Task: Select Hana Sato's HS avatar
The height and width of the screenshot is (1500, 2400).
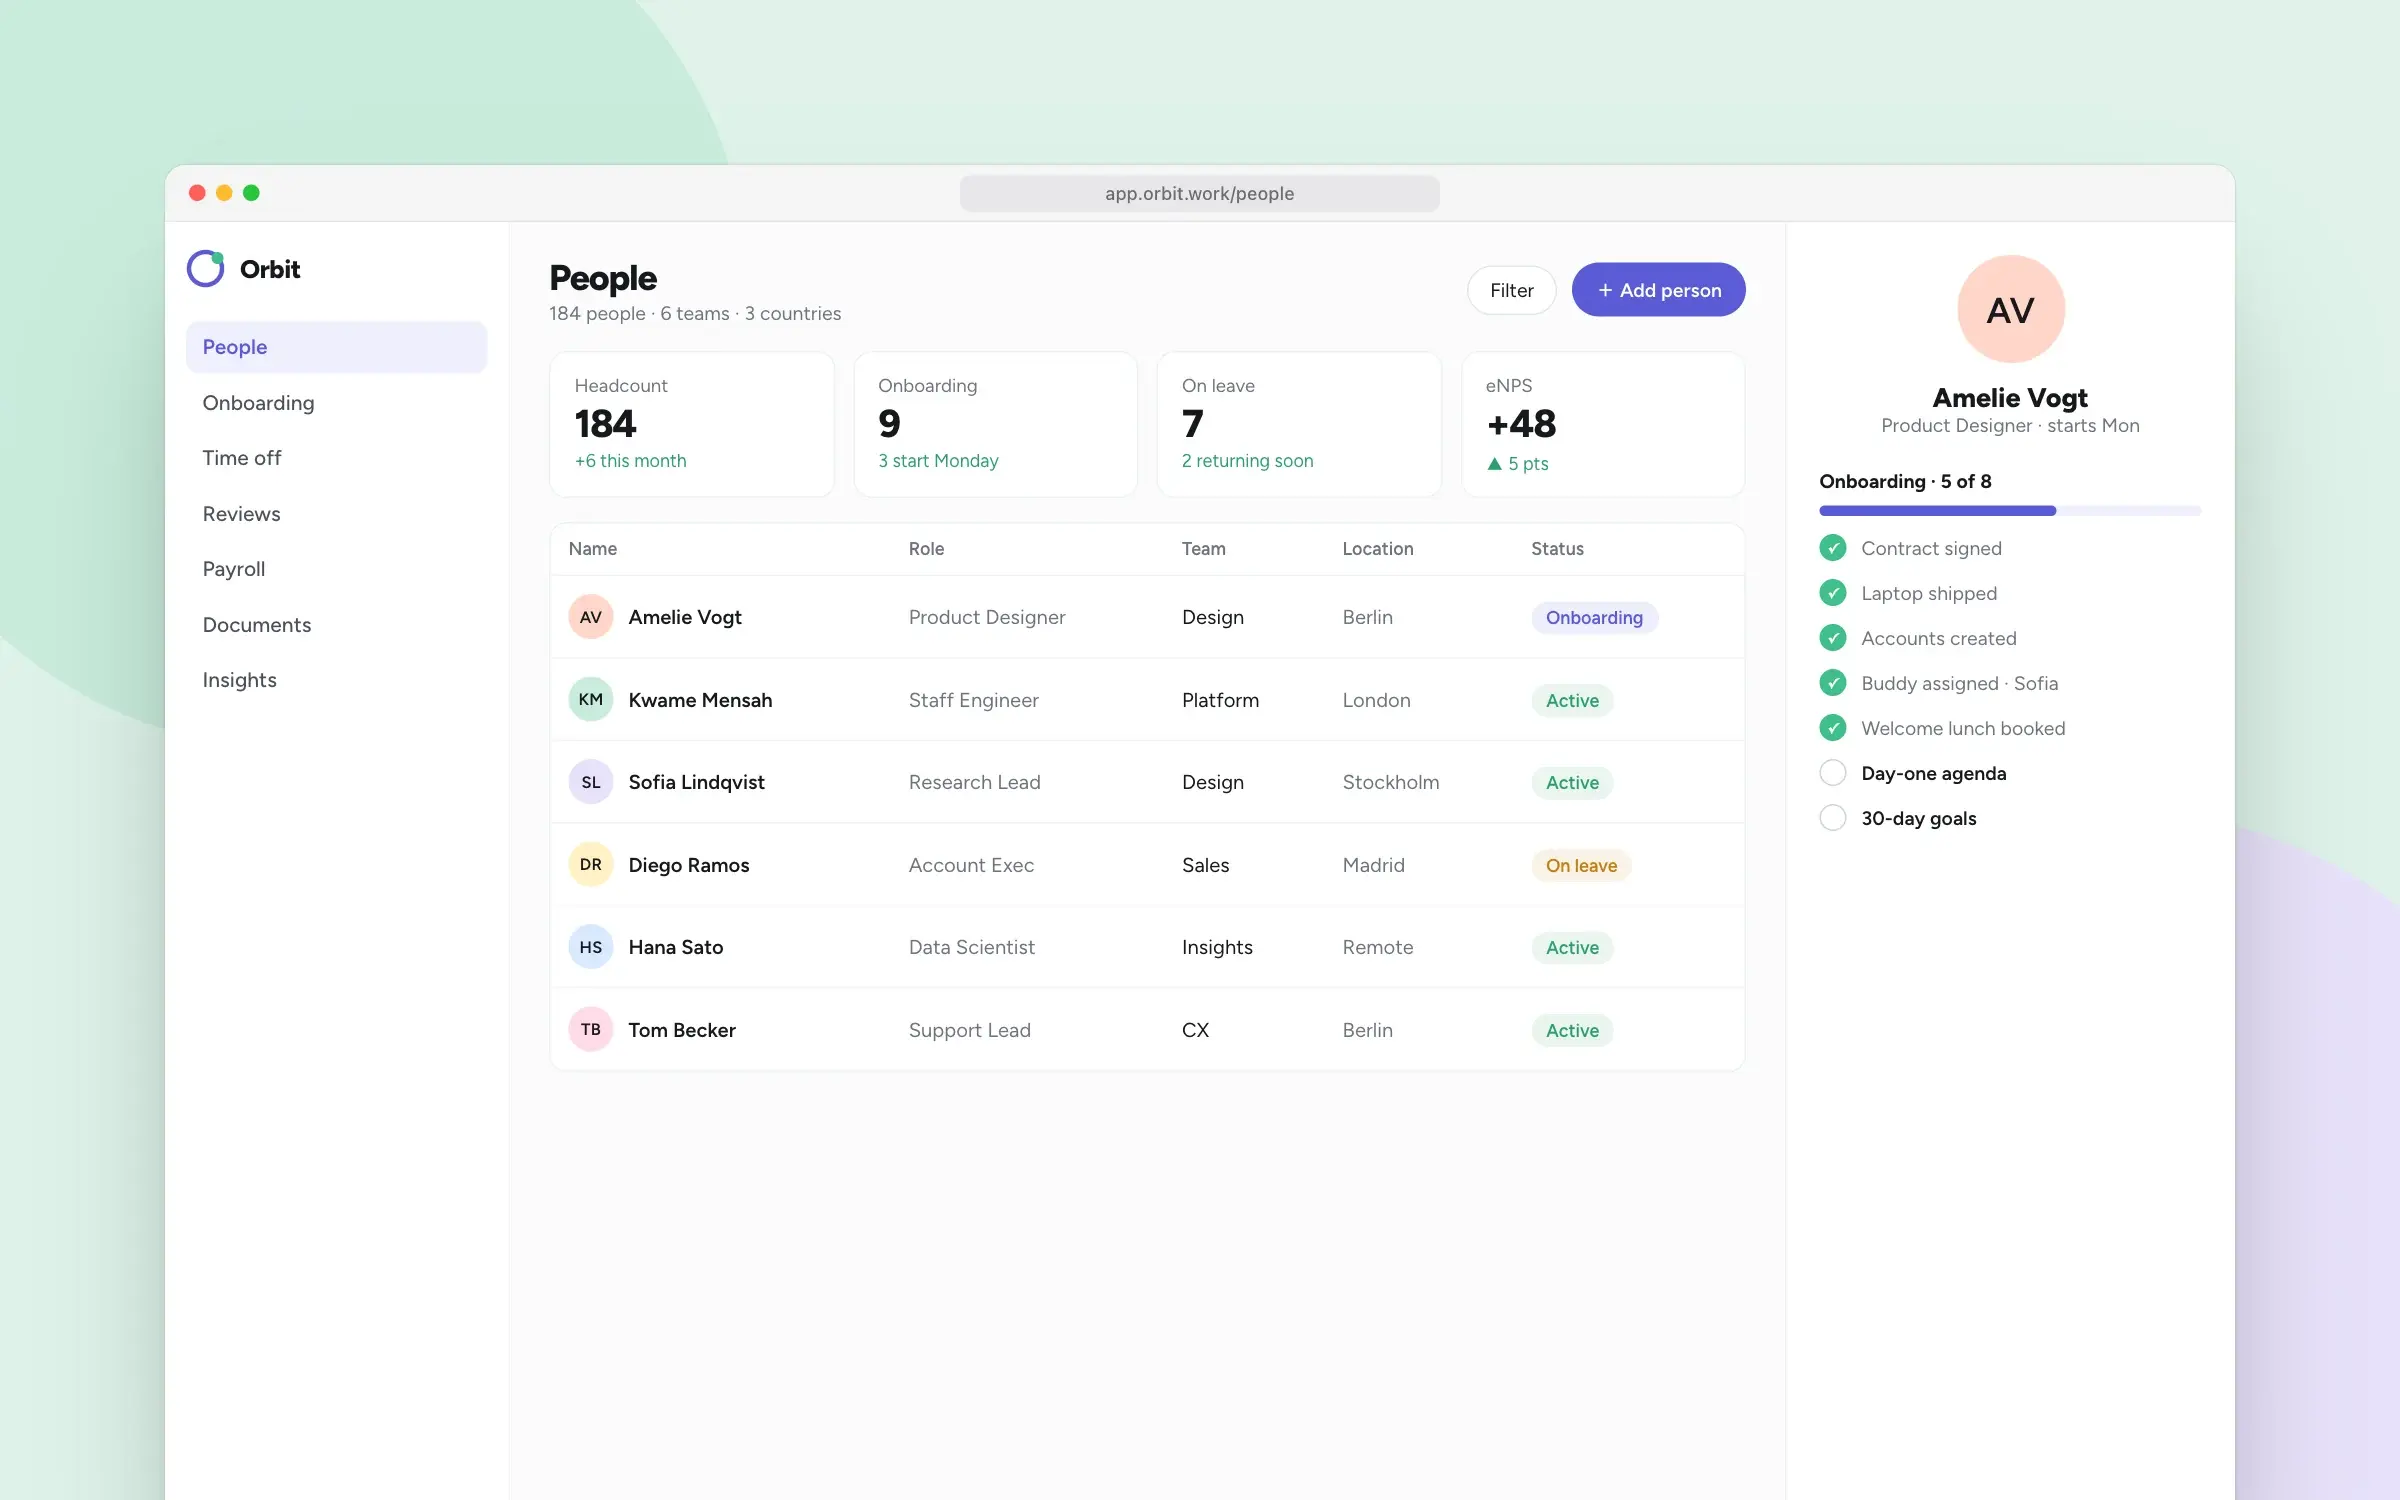Action: tap(591, 947)
